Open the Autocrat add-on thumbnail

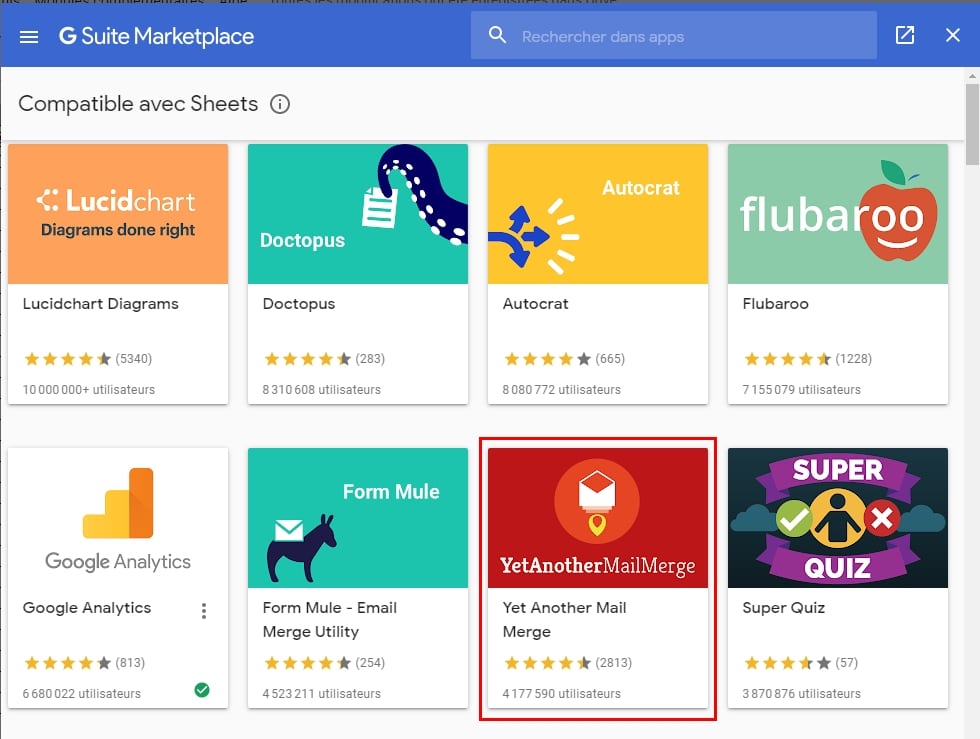click(598, 214)
